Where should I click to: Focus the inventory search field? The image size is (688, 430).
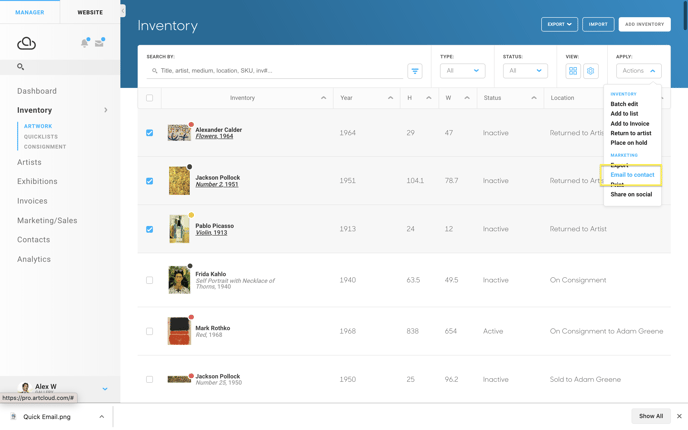click(275, 71)
